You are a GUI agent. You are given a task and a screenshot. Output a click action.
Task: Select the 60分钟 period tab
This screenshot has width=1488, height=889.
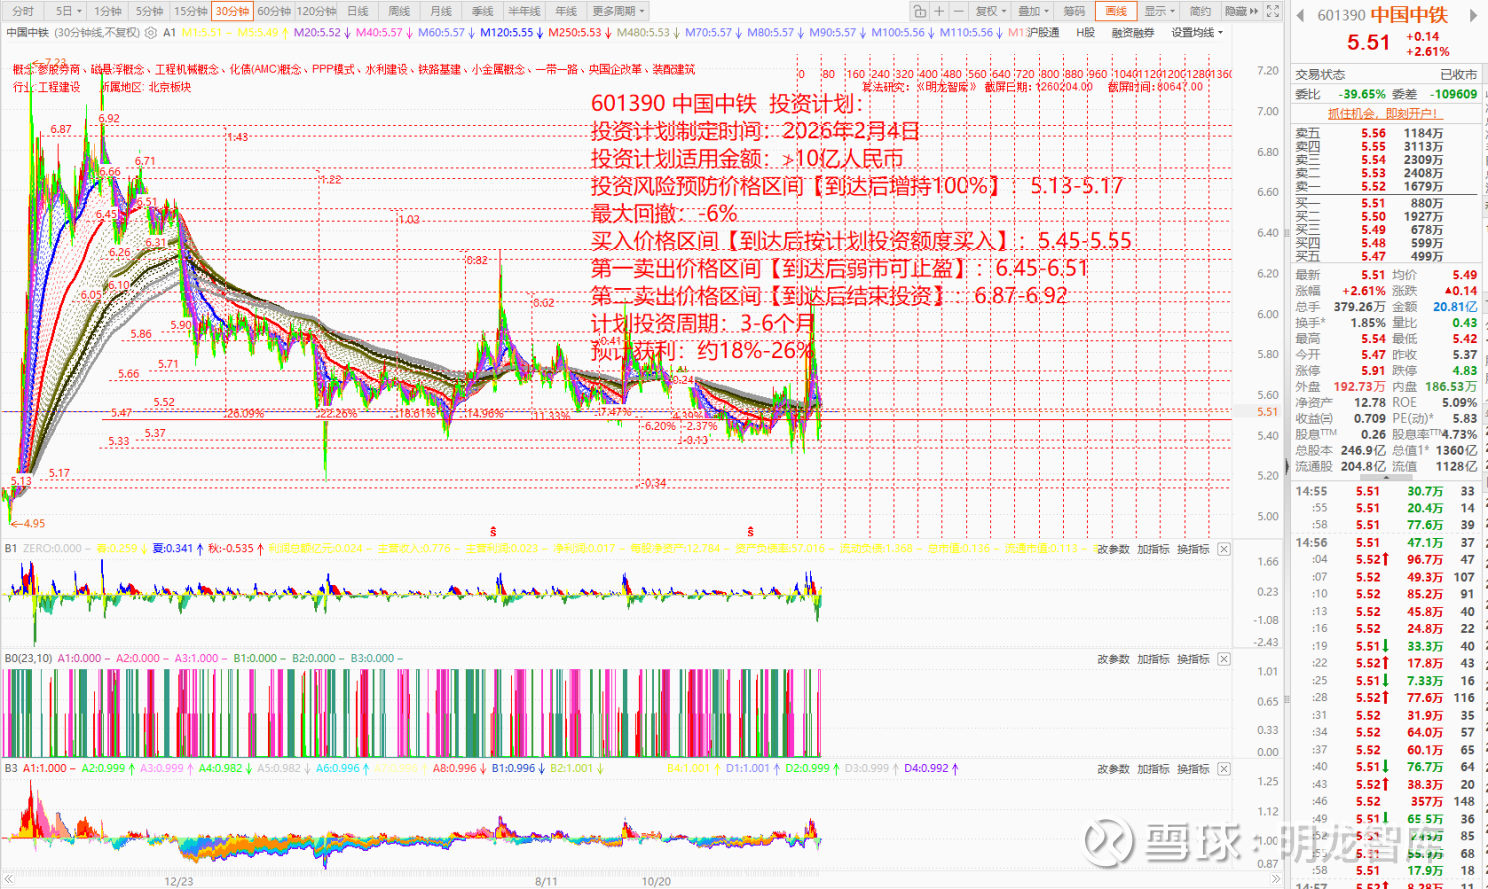coord(273,11)
